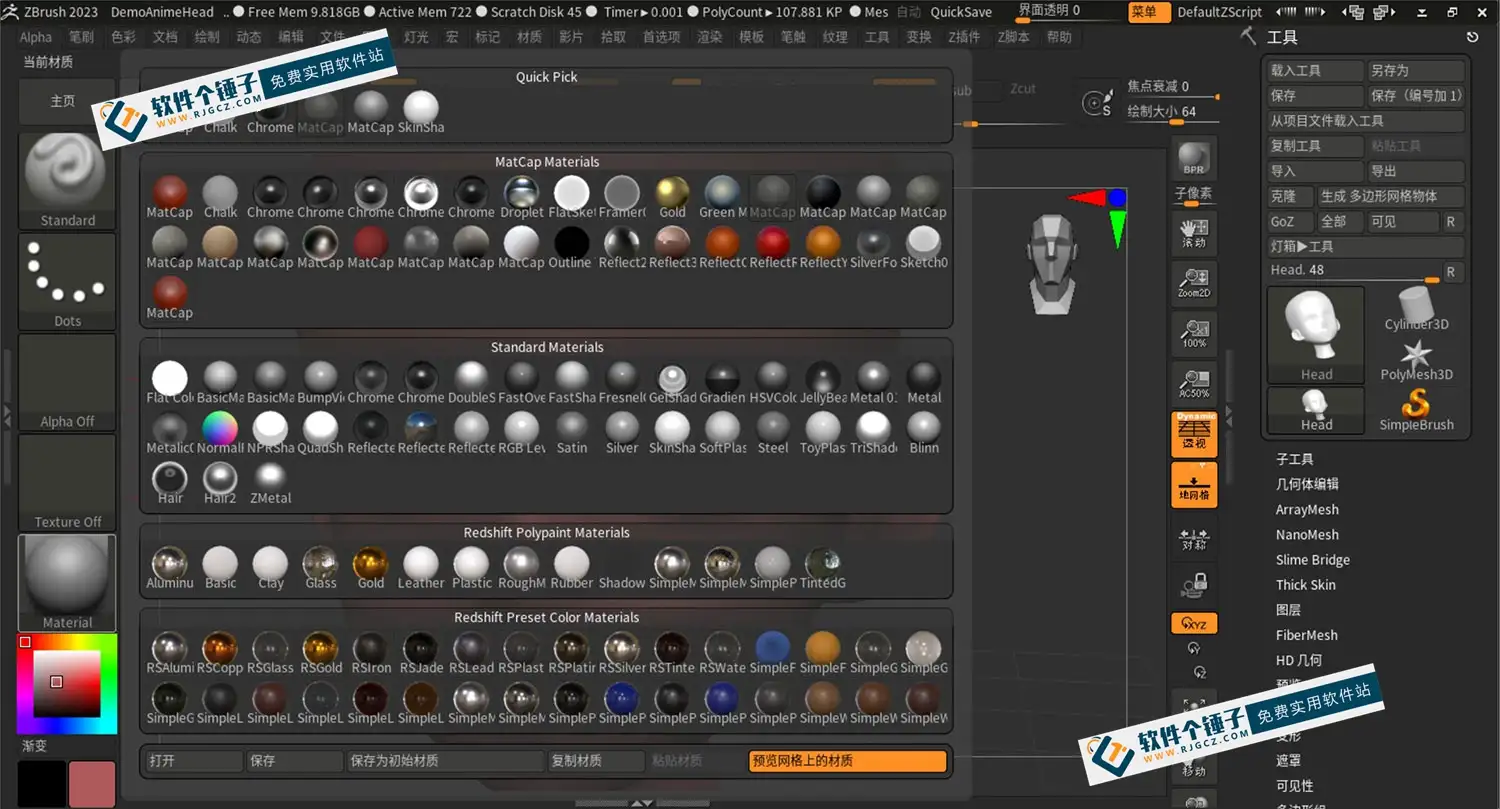Click the BPR render button
This screenshot has width=1500, height=809.
pos(1194,159)
